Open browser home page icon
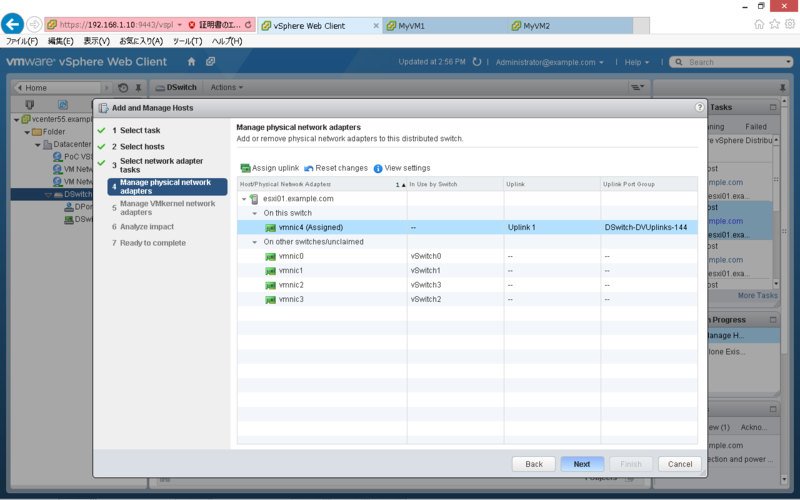800x500 pixels. [759, 24]
